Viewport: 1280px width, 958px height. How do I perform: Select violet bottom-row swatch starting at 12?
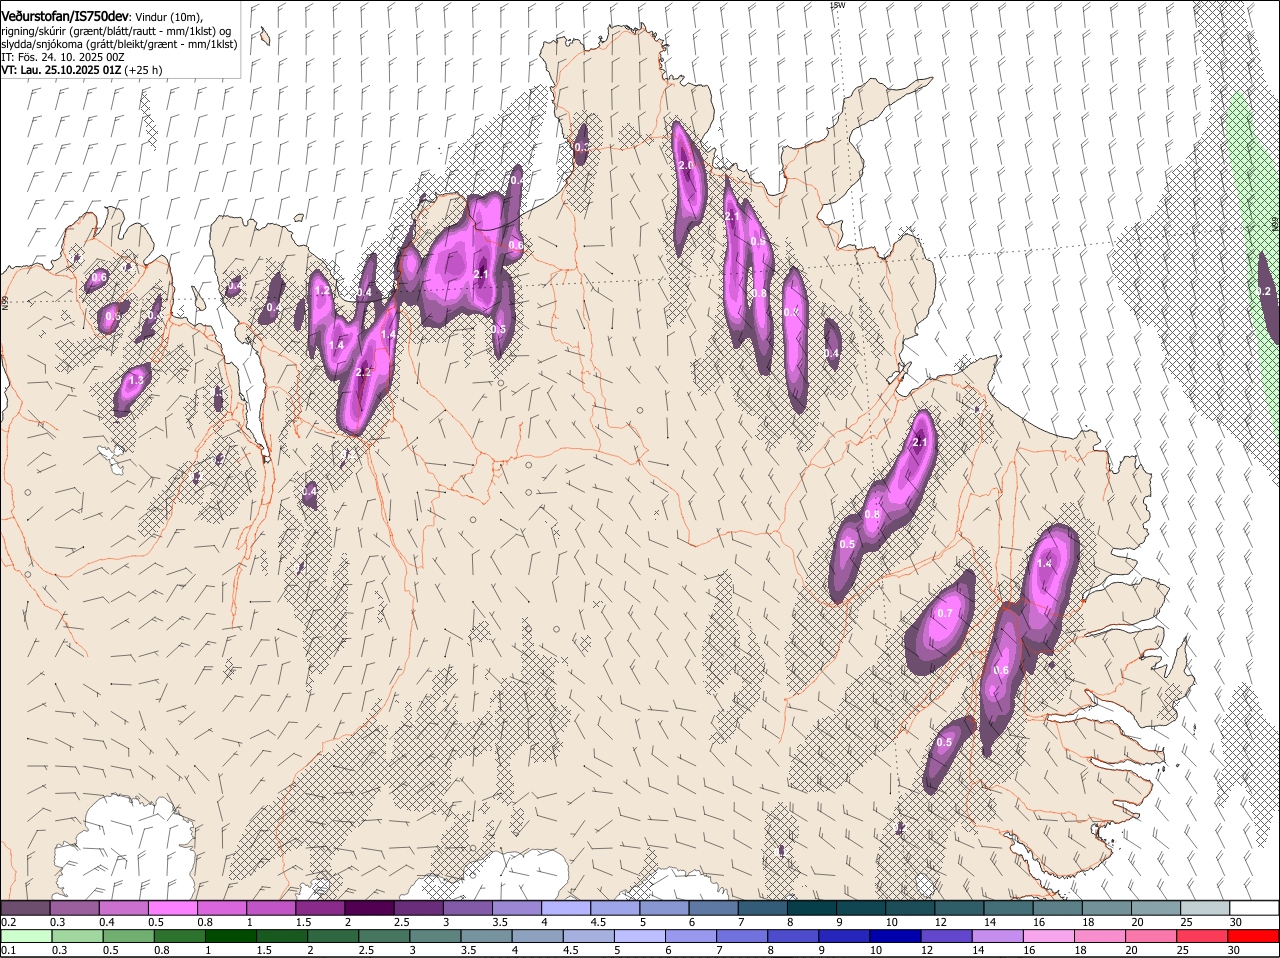point(947,936)
